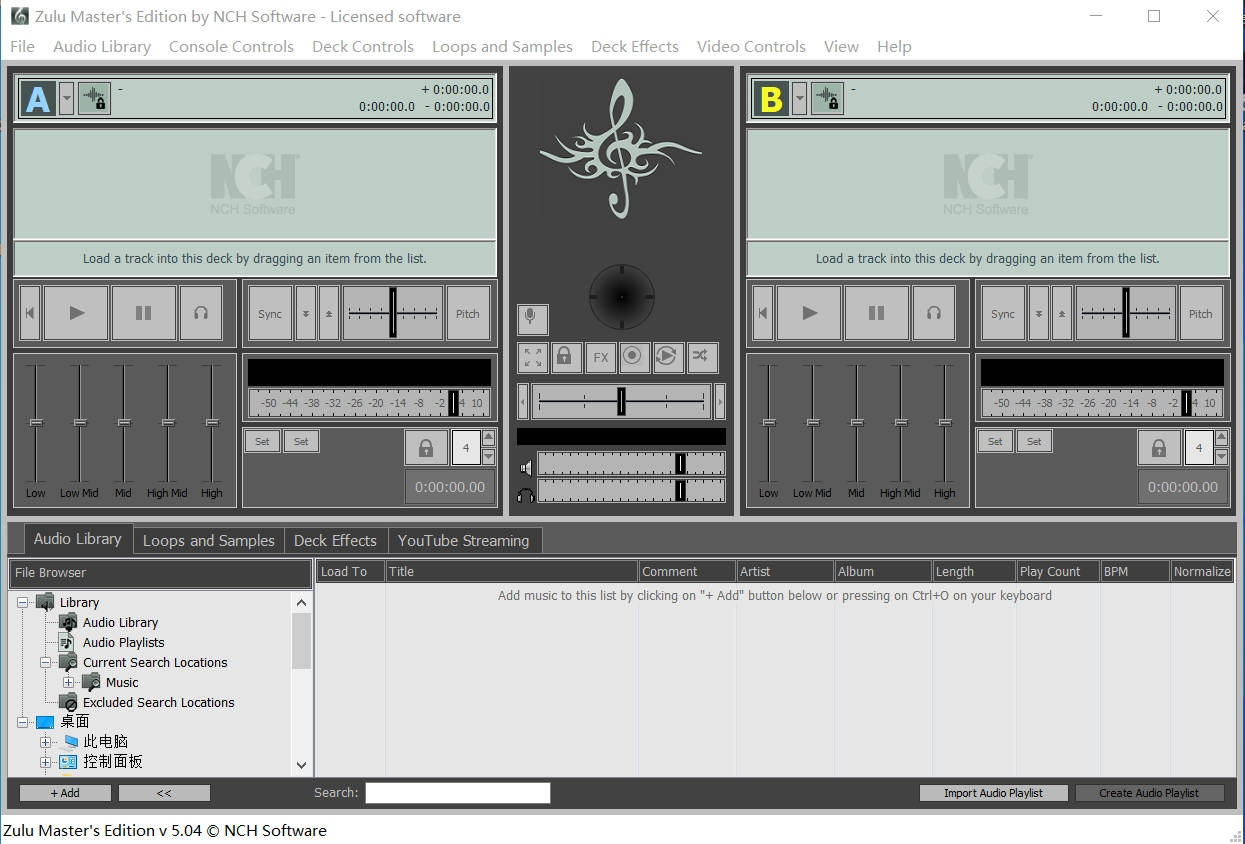The height and width of the screenshot is (844, 1245).
Task: Toggle headphone cue on Deck B
Action: [934, 313]
